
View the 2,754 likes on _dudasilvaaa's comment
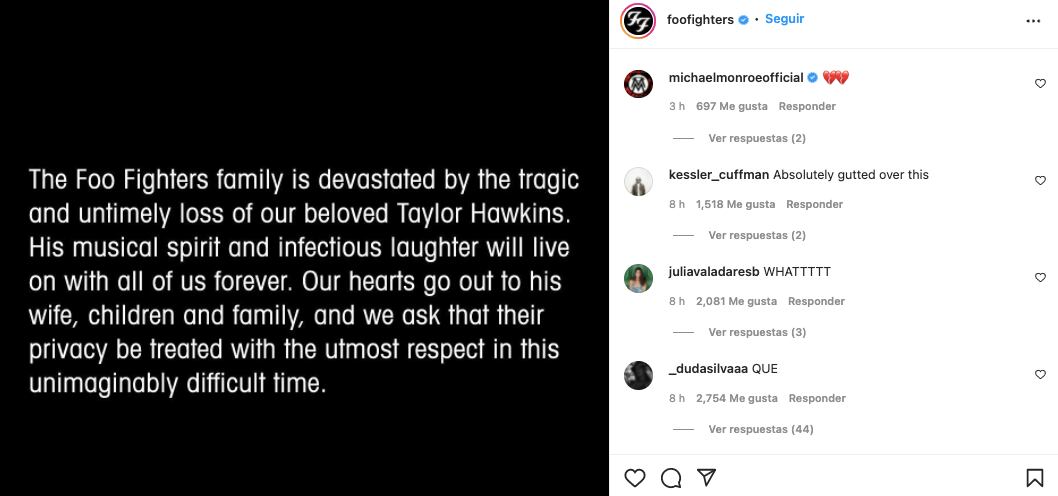737,398
